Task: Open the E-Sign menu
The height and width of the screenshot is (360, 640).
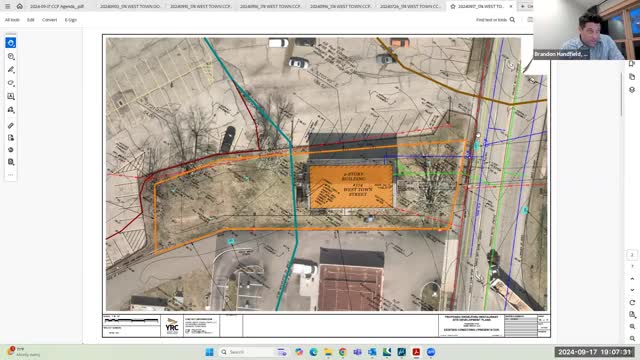Action: (x=71, y=20)
